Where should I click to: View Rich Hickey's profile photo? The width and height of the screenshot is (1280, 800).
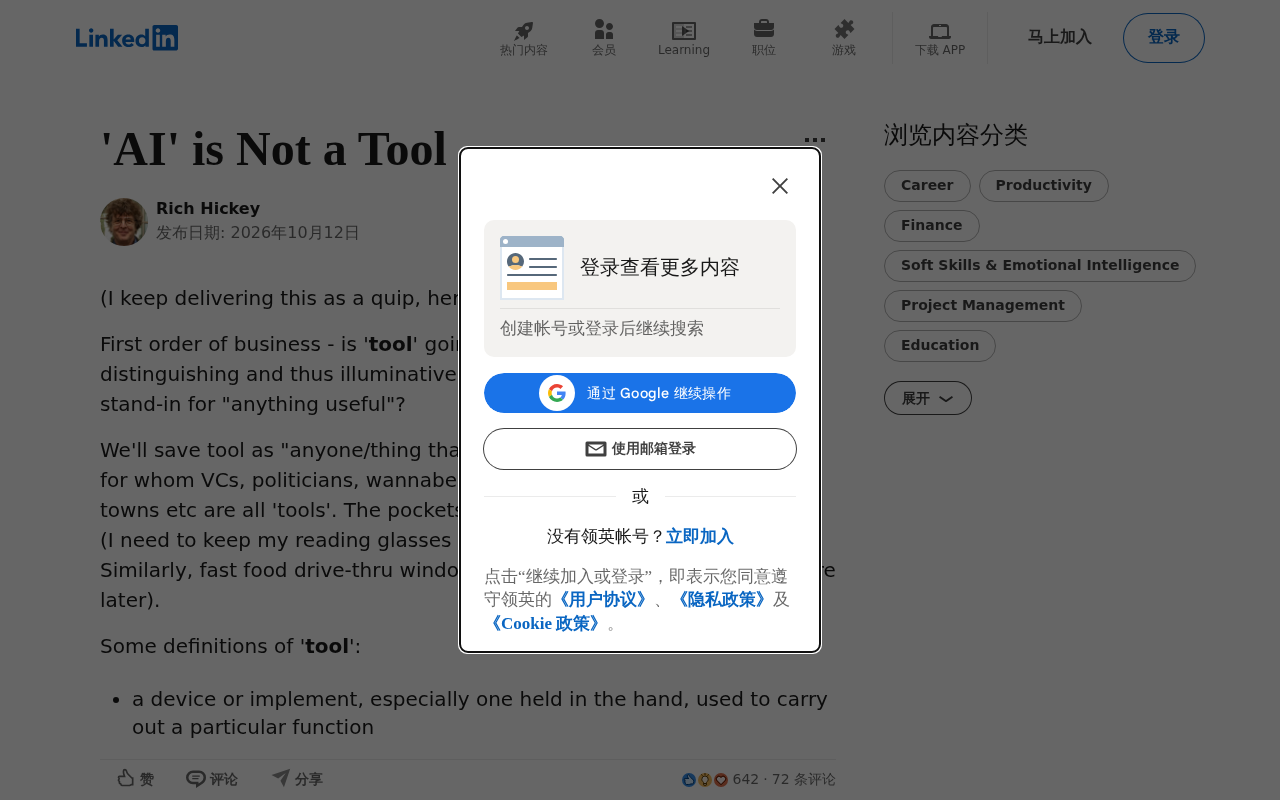tap(124, 222)
